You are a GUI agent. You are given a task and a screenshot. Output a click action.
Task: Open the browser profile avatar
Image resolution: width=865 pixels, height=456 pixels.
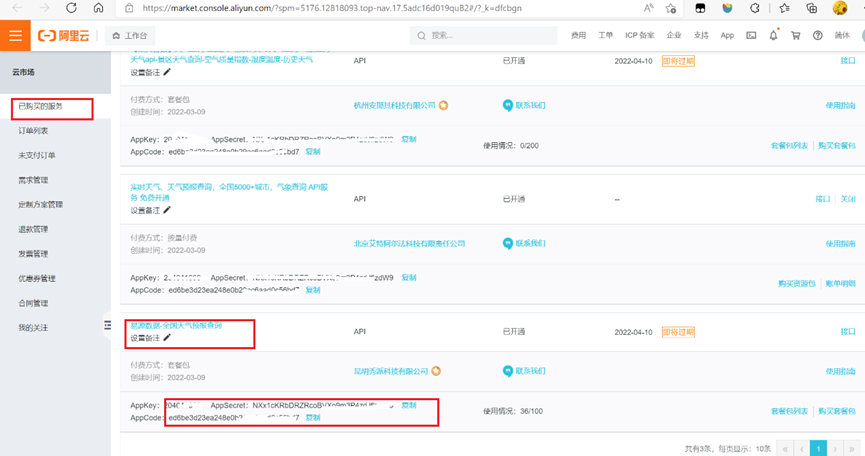pos(840,8)
